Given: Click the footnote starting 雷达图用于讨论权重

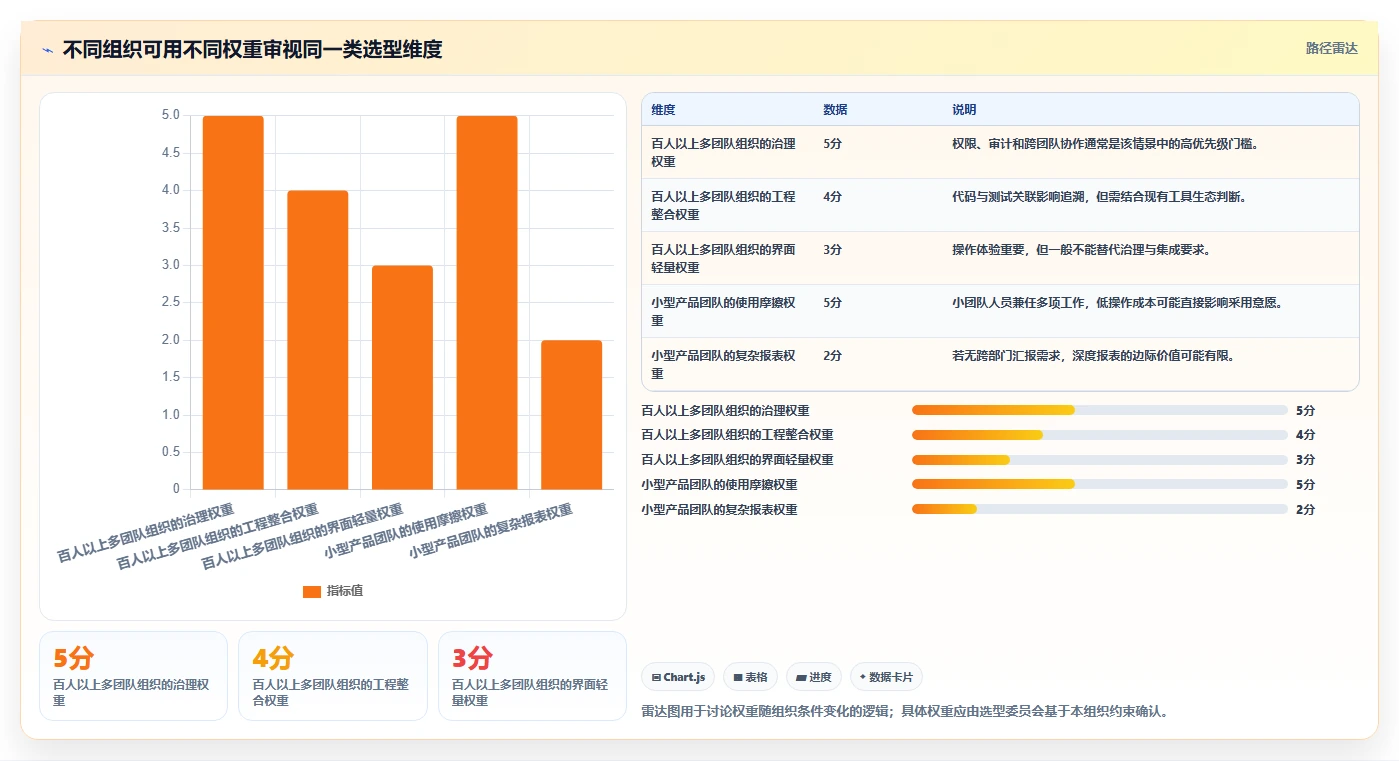Looking at the screenshot, I should point(904,712).
